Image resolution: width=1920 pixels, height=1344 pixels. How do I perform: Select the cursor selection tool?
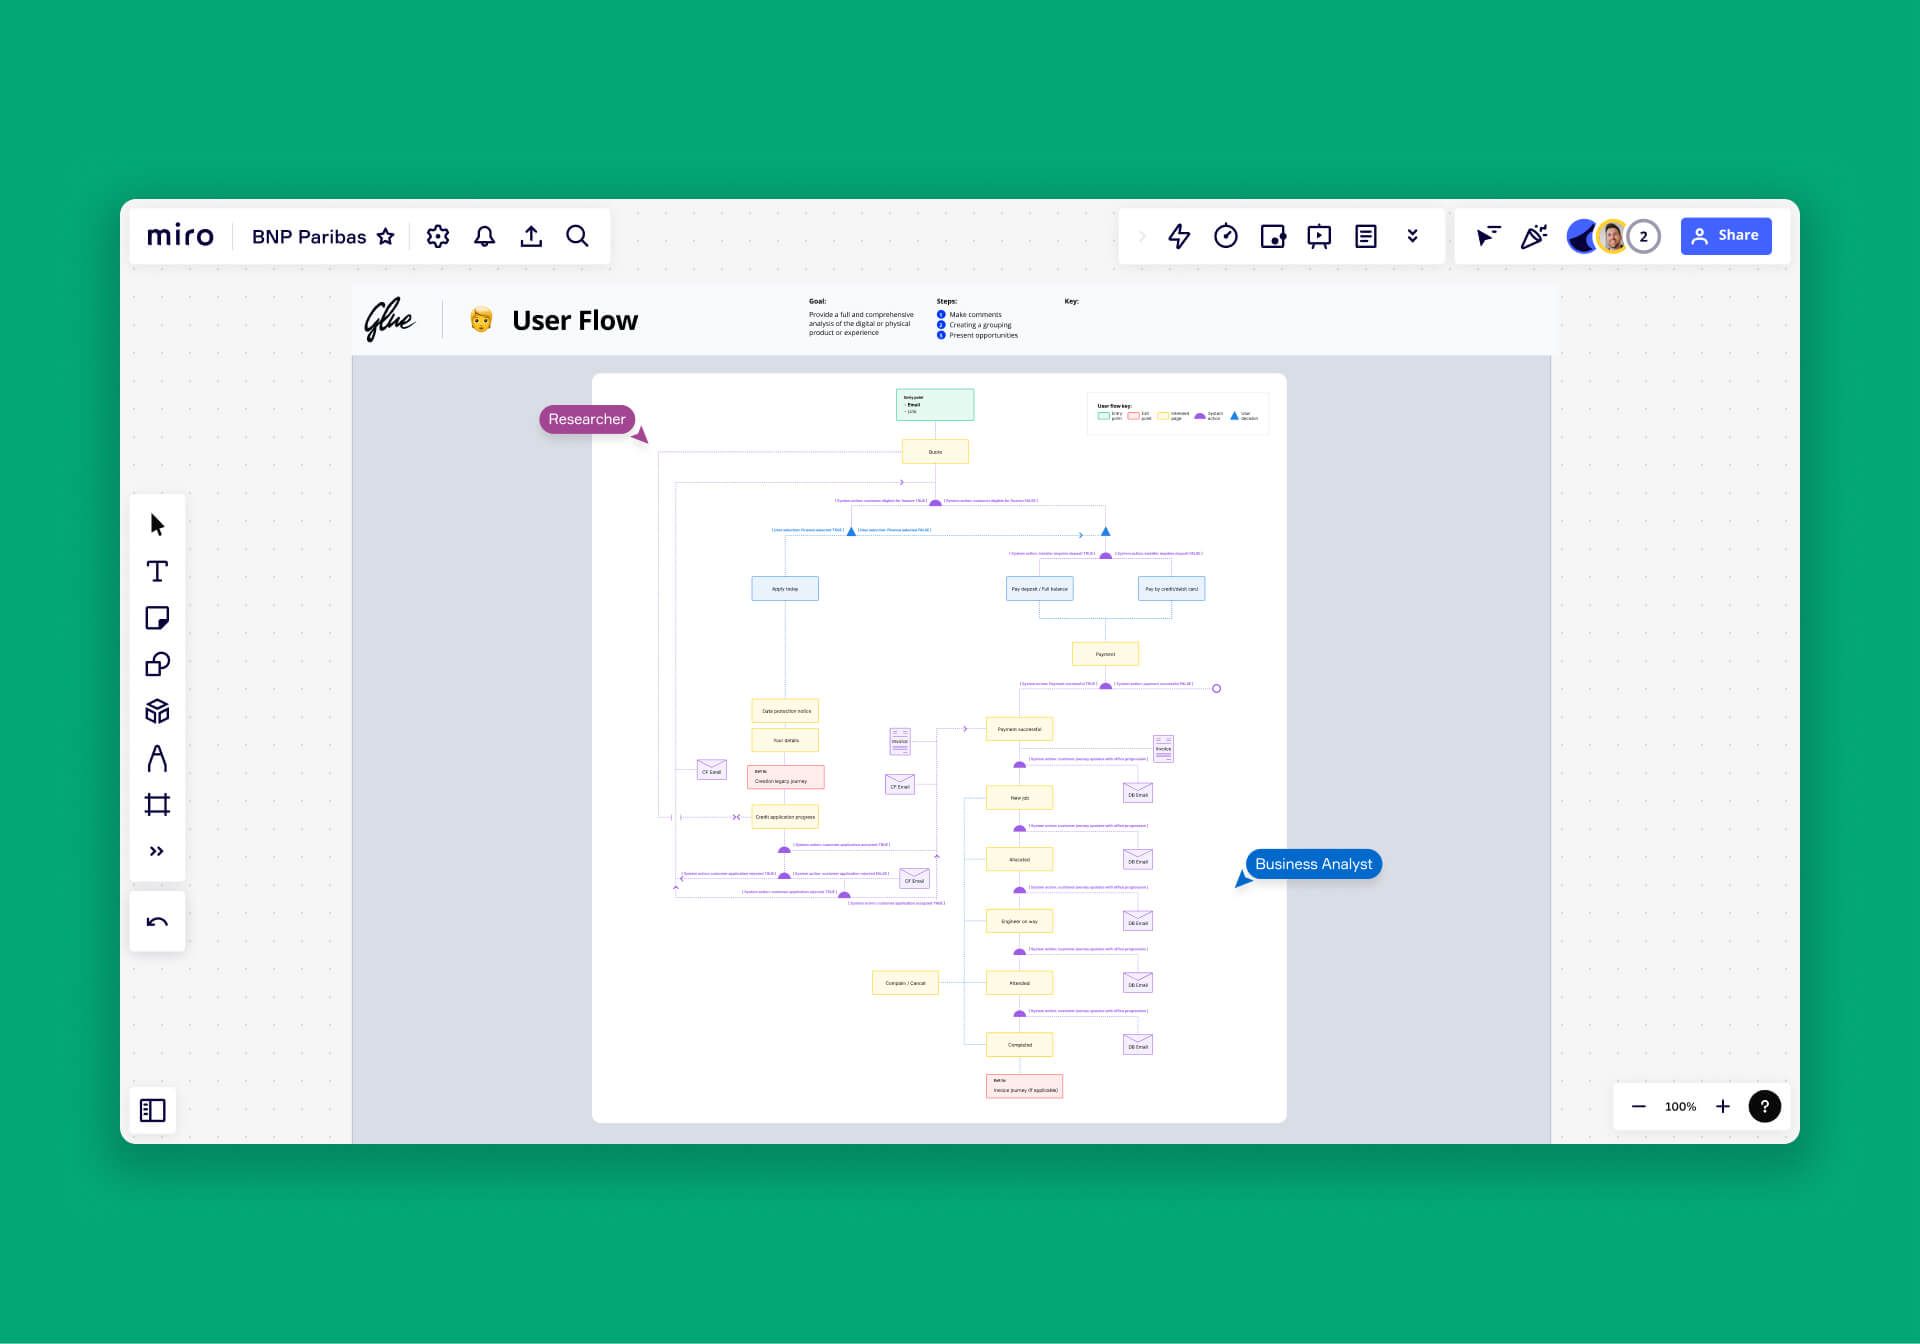point(157,525)
